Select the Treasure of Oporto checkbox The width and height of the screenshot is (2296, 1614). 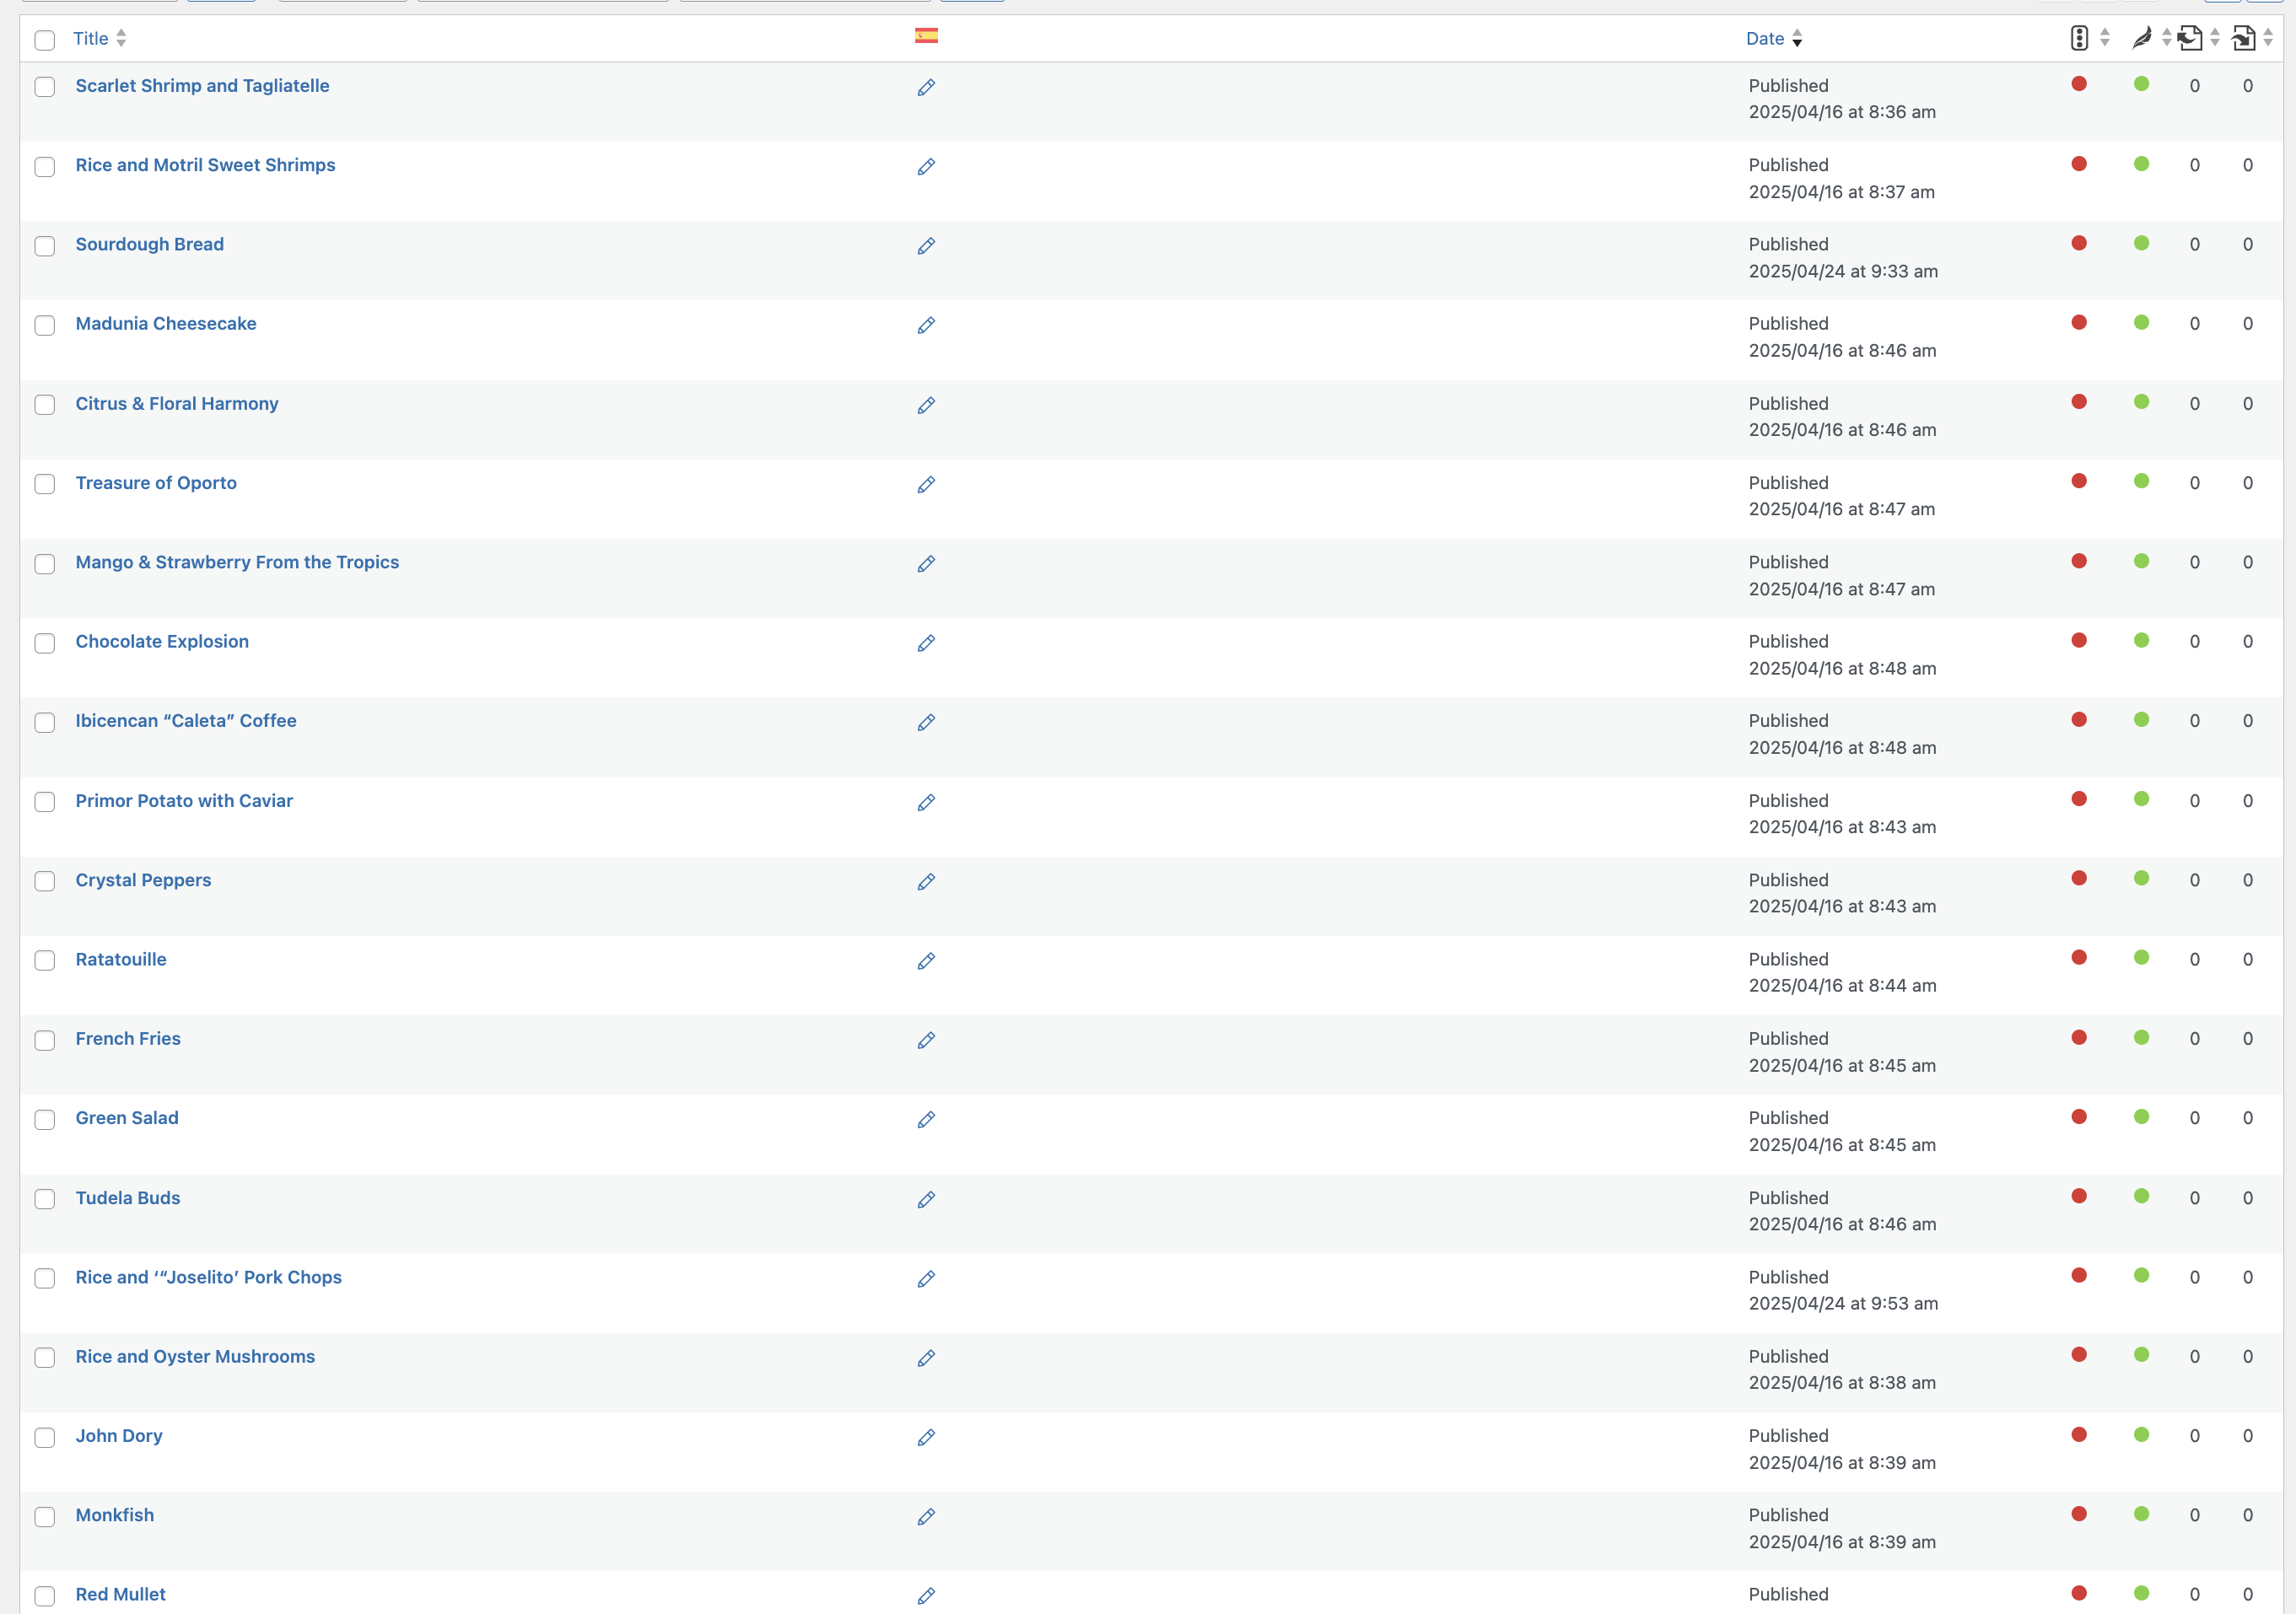pyautogui.click(x=45, y=484)
